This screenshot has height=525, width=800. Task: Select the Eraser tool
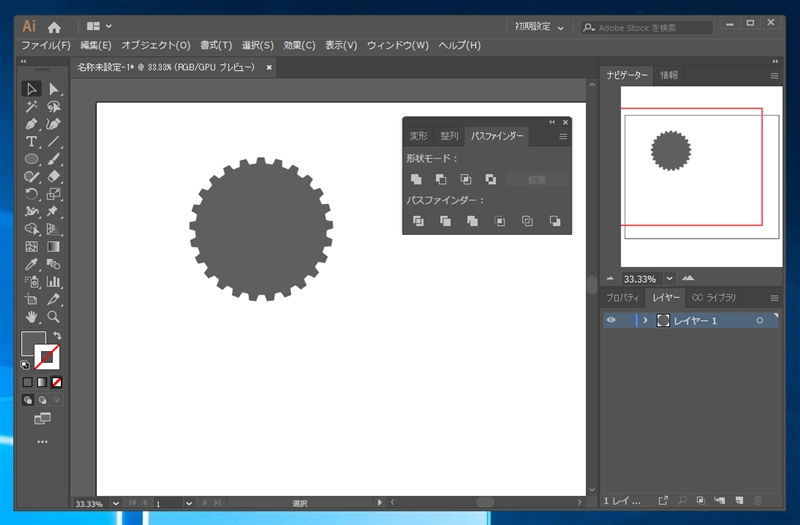[x=53, y=177]
